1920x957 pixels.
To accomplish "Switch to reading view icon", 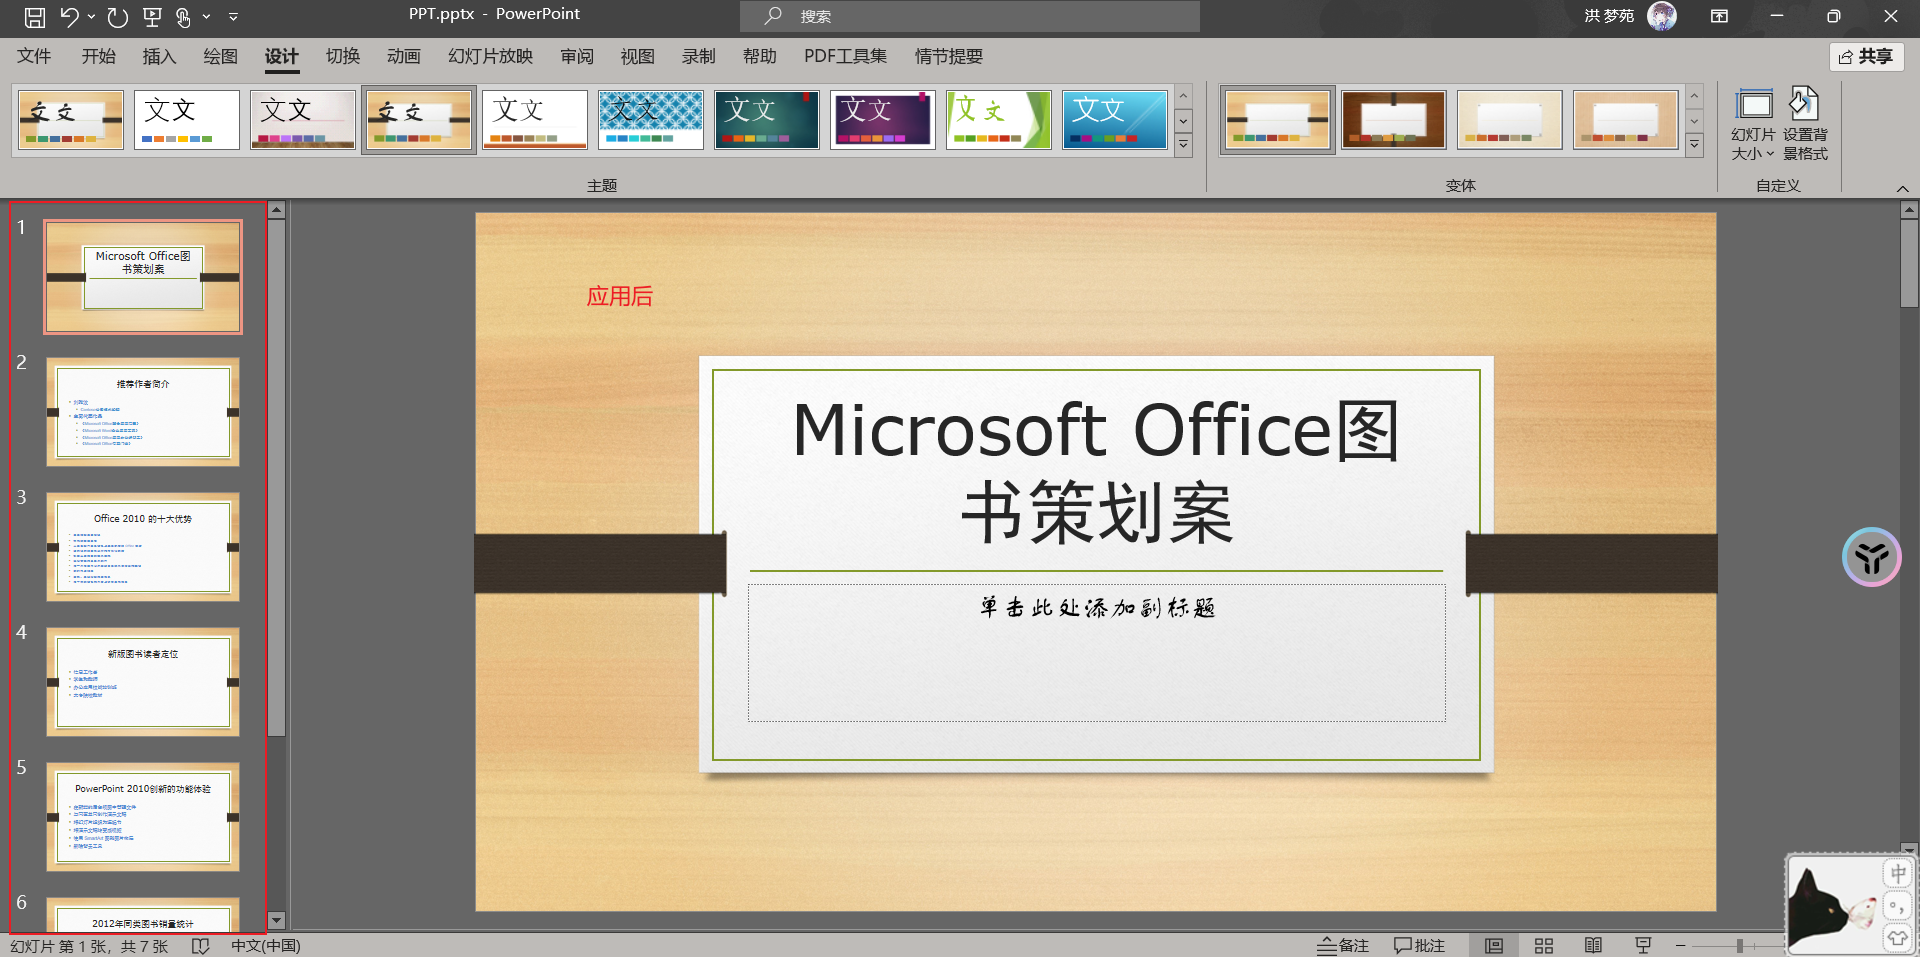I will click(x=1593, y=945).
